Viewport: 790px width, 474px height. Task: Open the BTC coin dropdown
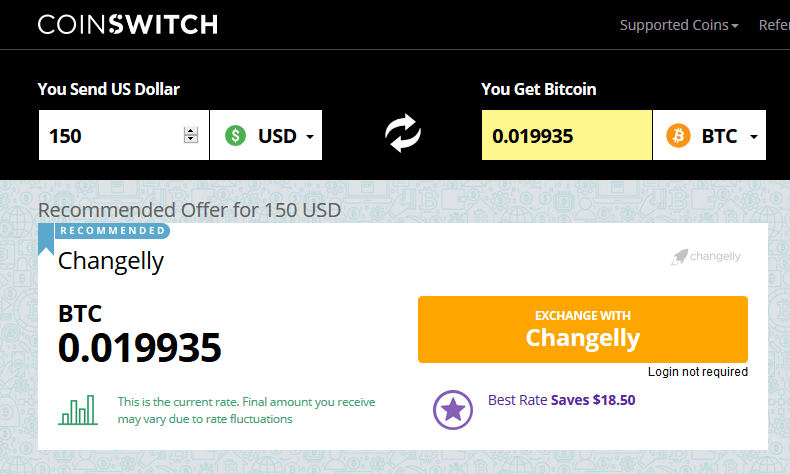click(x=709, y=135)
